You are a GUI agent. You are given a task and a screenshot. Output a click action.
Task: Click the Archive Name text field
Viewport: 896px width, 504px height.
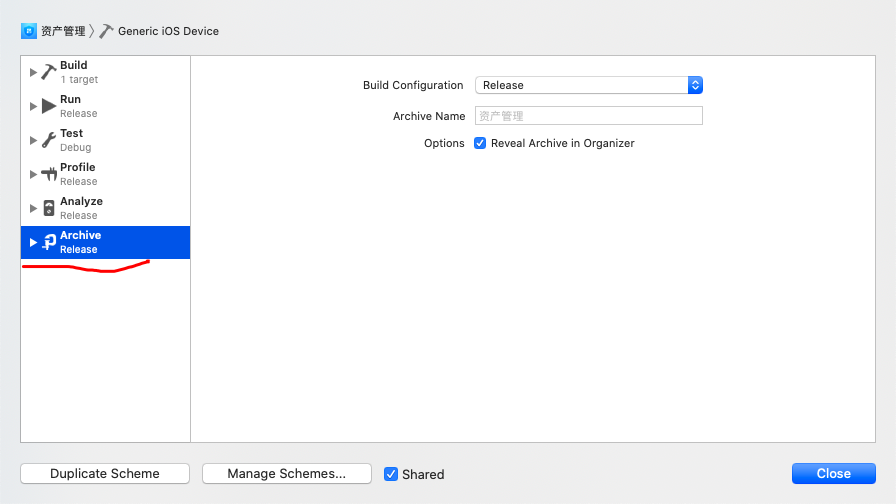point(589,116)
